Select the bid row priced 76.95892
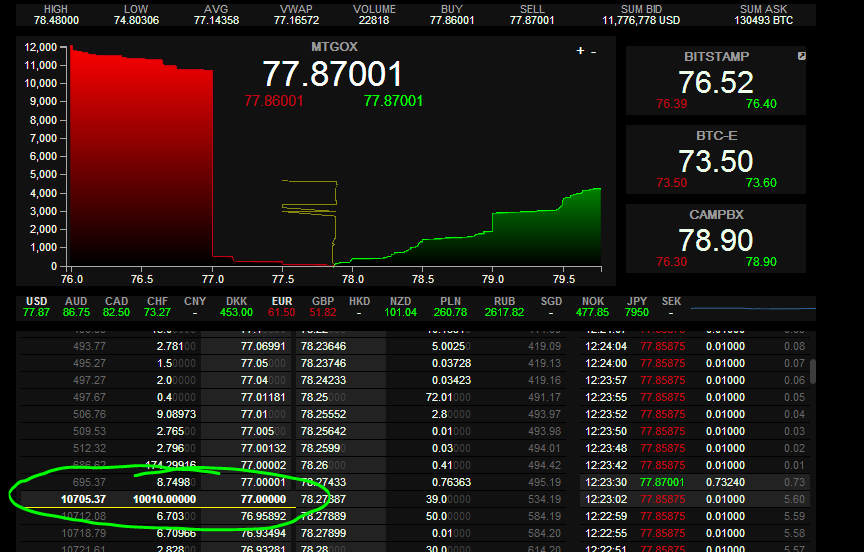Screen dimensions: 864x552 [x=156, y=516]
